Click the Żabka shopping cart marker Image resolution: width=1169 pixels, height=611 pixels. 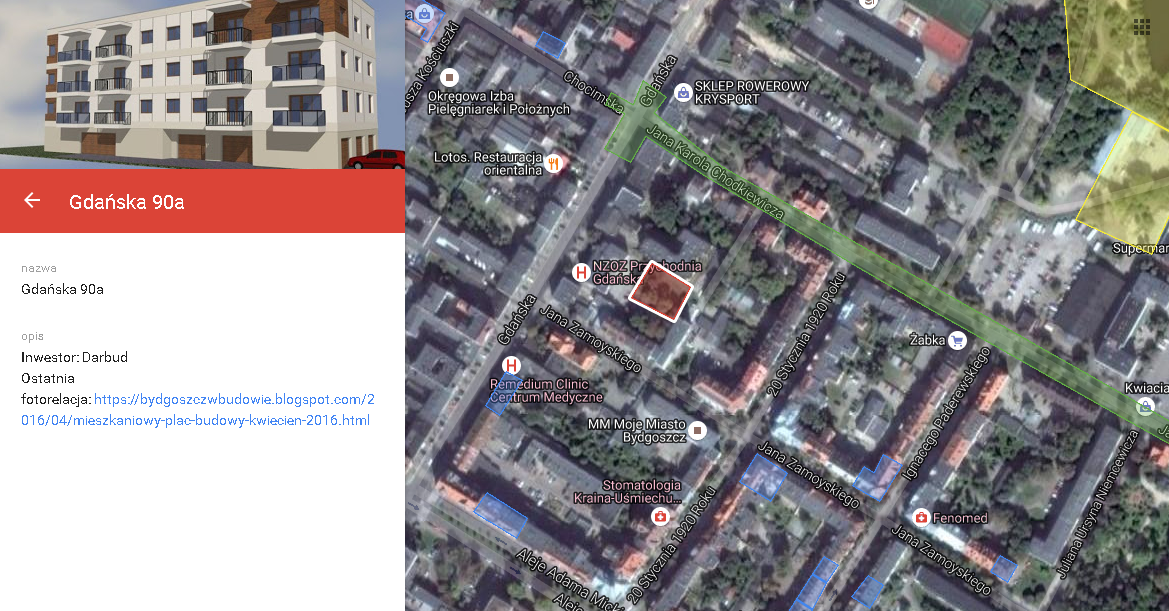(x=957, y=341)
